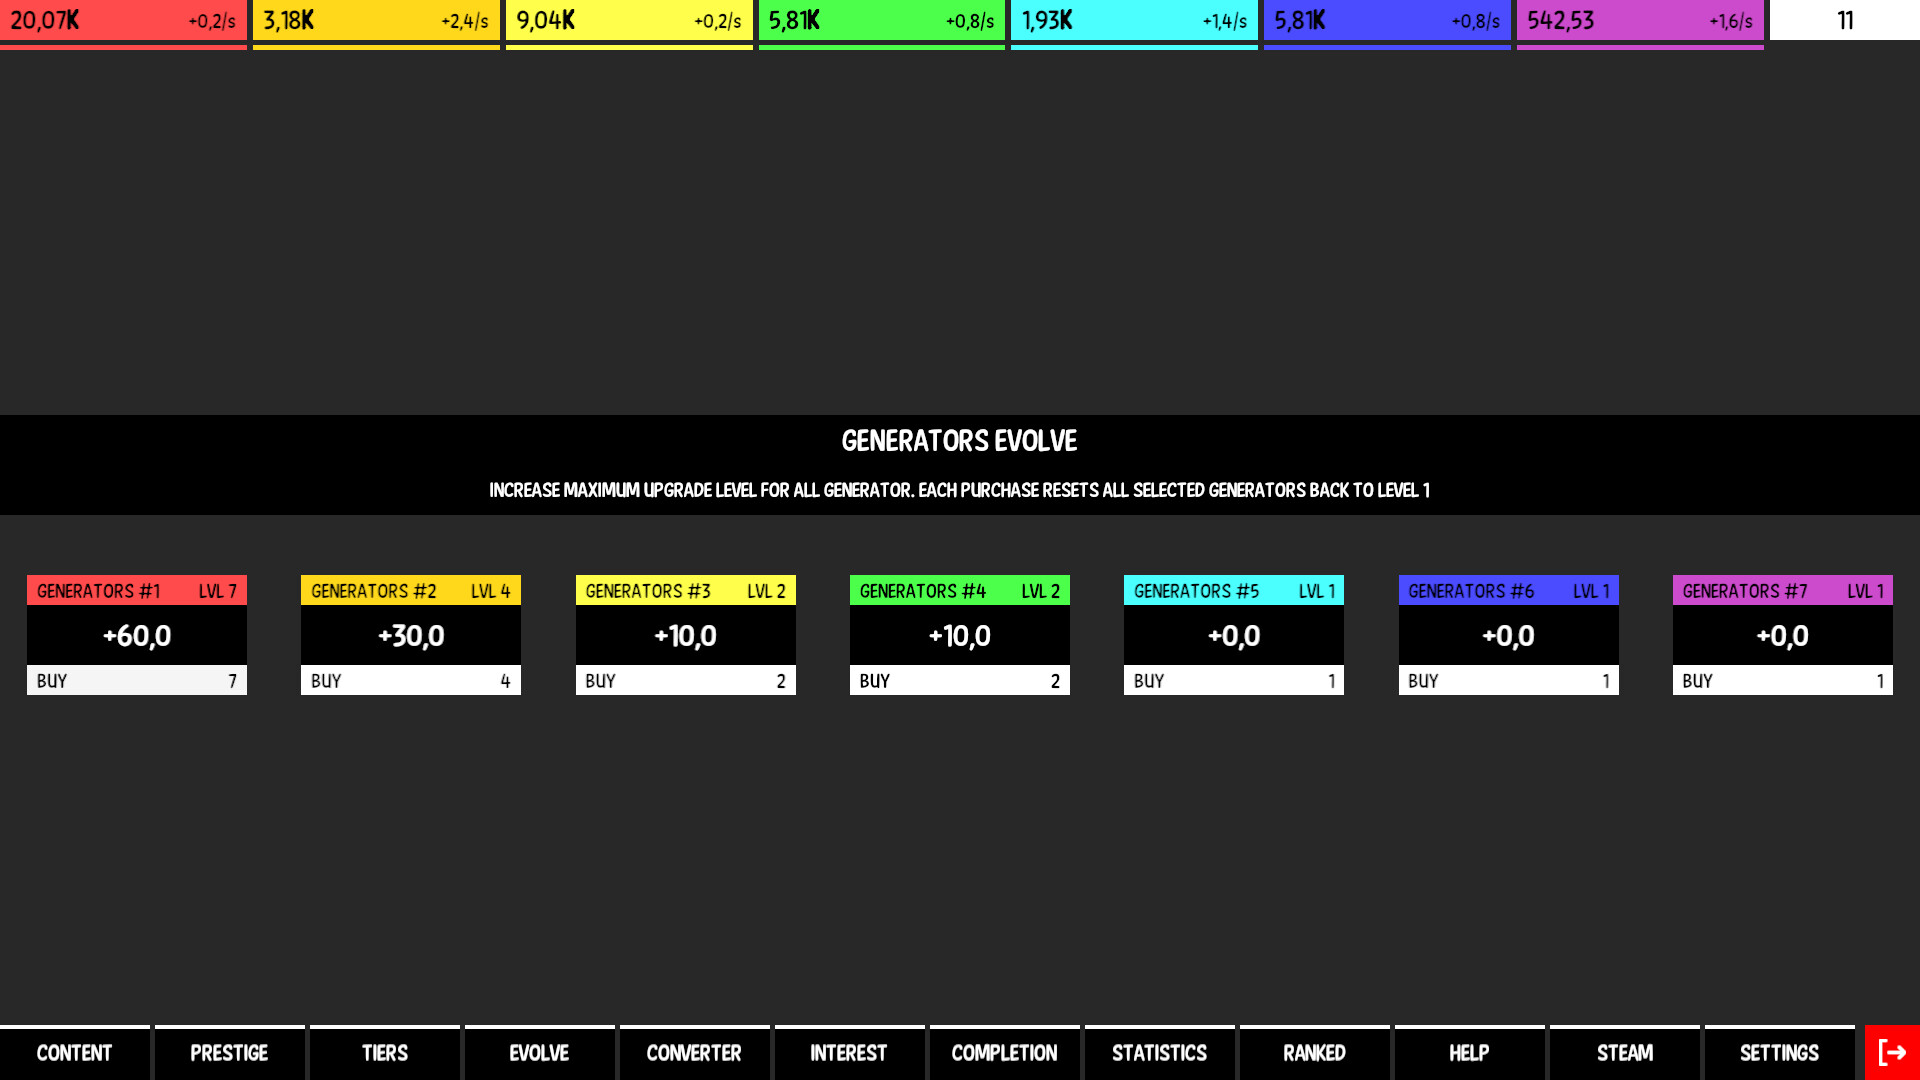
Task: Open the Converter tab
Action: [x=695, y=1052]
